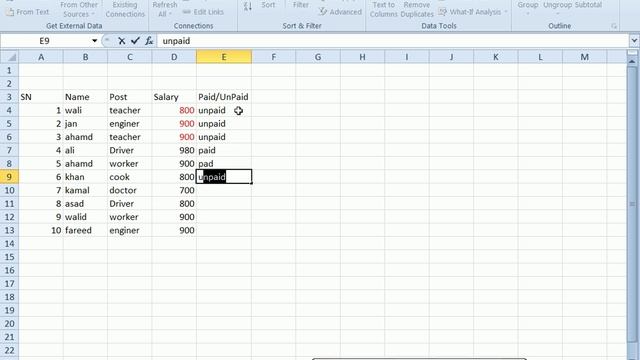Screen dimensions: 640x360
Task: Select the 'unpaid' cell in wali's row
Action: click(224, 110)
